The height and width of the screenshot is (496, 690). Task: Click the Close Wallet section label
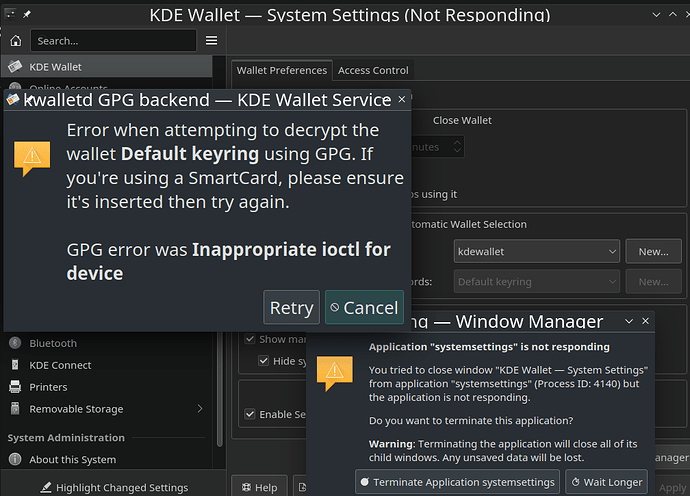[462, 120]
